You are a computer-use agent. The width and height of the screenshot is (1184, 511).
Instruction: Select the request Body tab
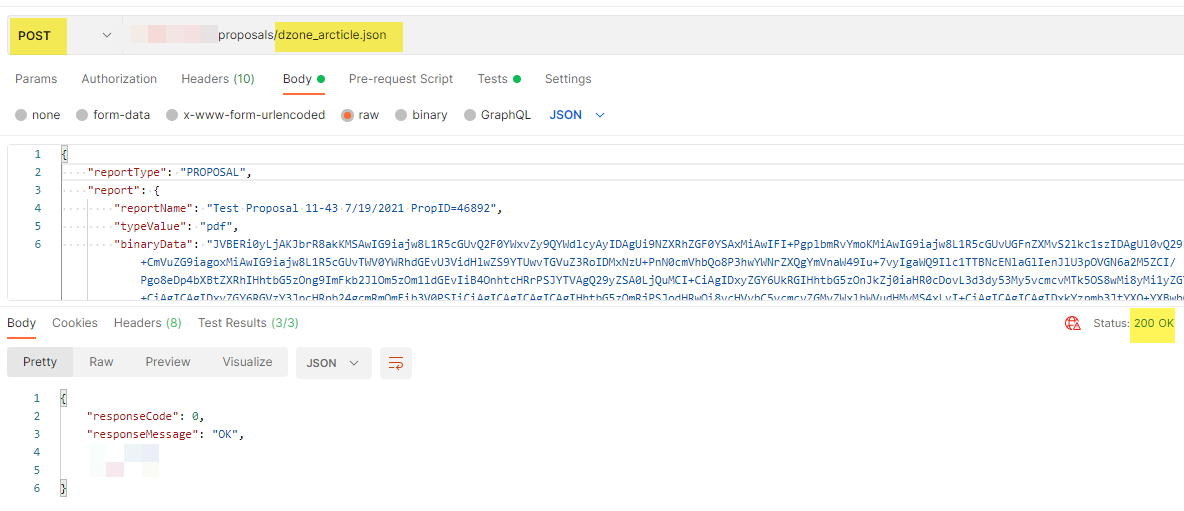tap(304, 78)
